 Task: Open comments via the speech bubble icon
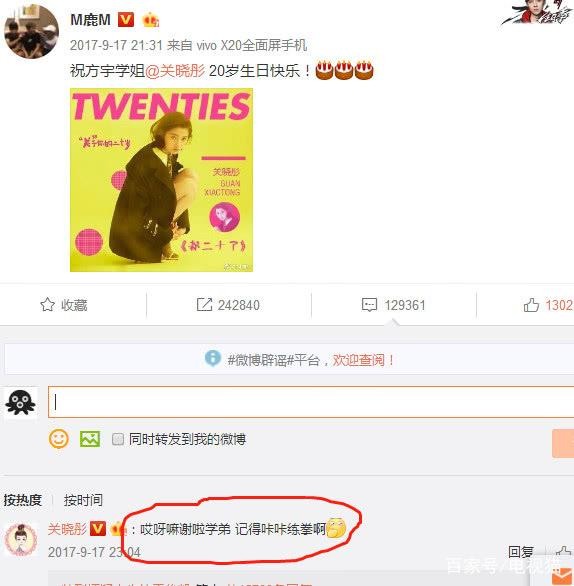coord(369,305)
